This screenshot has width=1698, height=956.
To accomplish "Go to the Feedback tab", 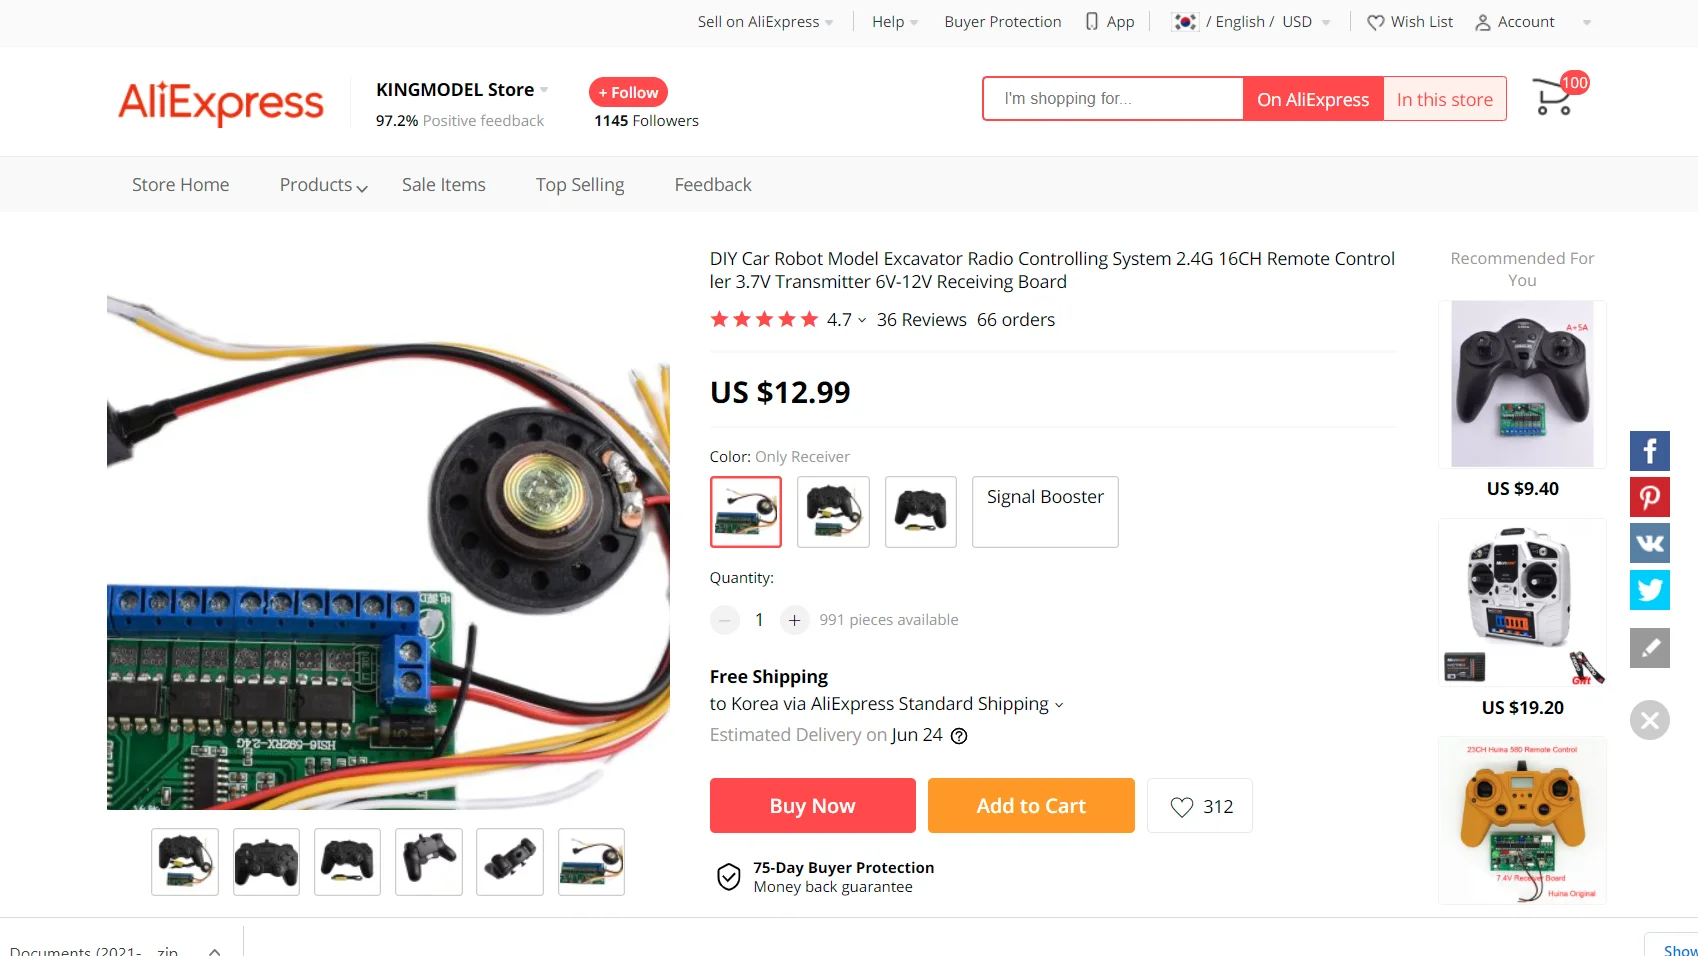I will pyautogui.click(x=713, y=185).
